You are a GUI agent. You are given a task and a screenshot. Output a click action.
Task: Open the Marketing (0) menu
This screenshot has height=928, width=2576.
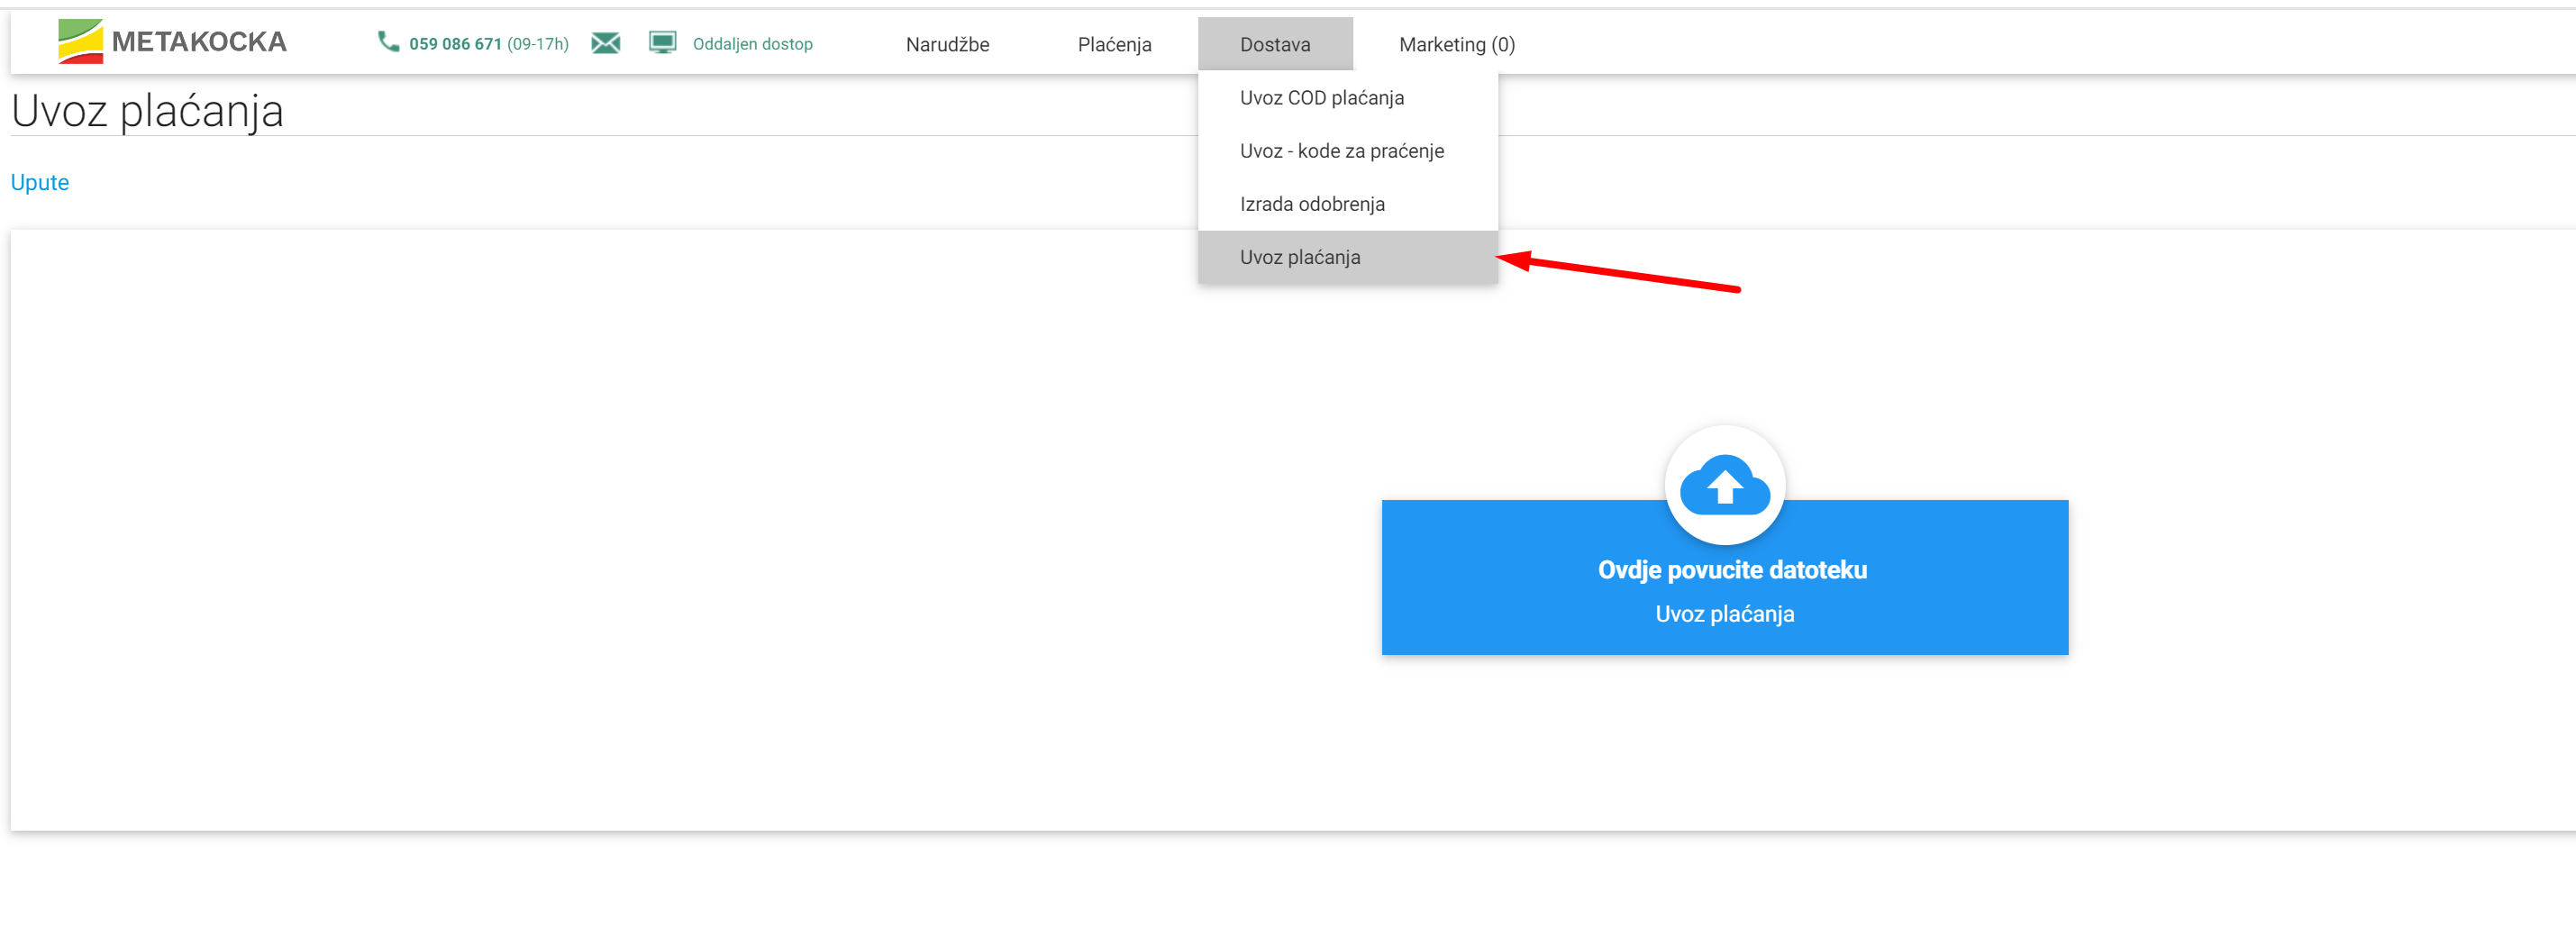click(x=1456, y=45)
